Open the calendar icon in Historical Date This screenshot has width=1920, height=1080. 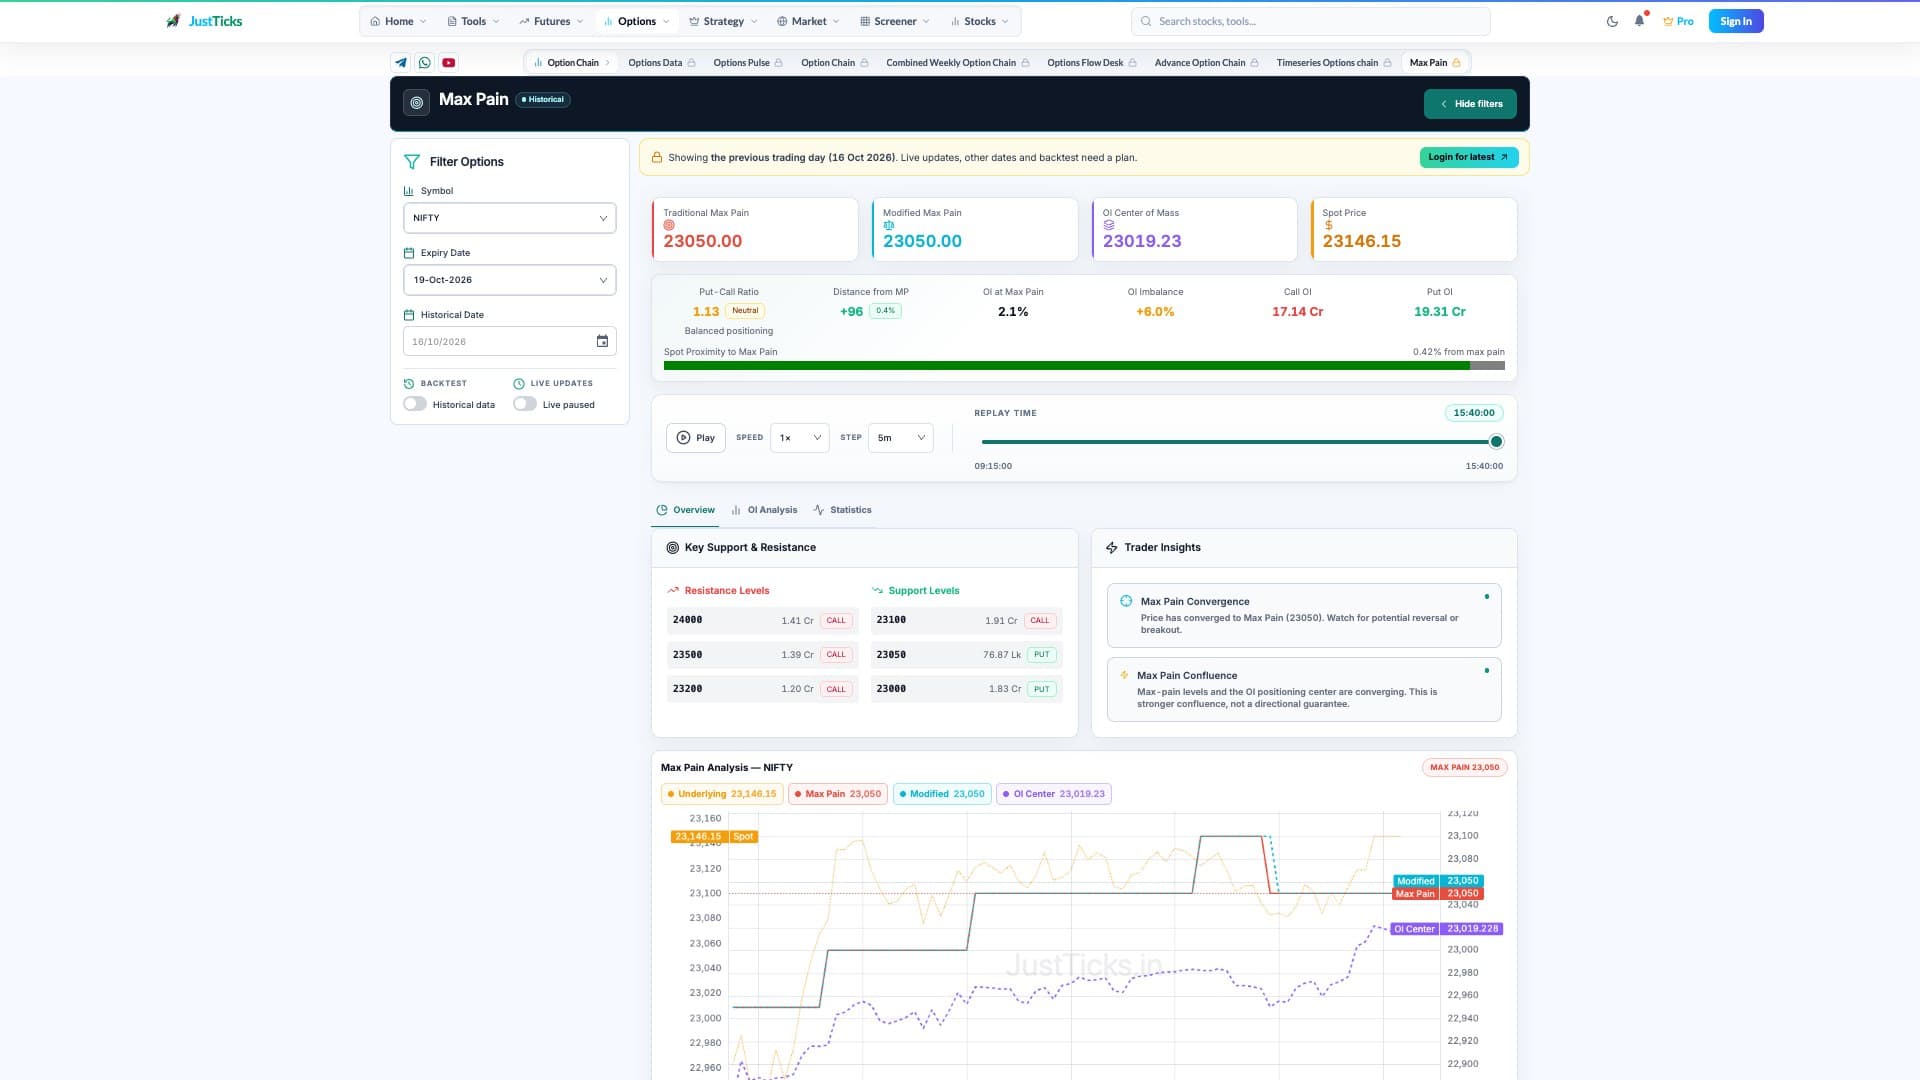[x=602, y=341]
